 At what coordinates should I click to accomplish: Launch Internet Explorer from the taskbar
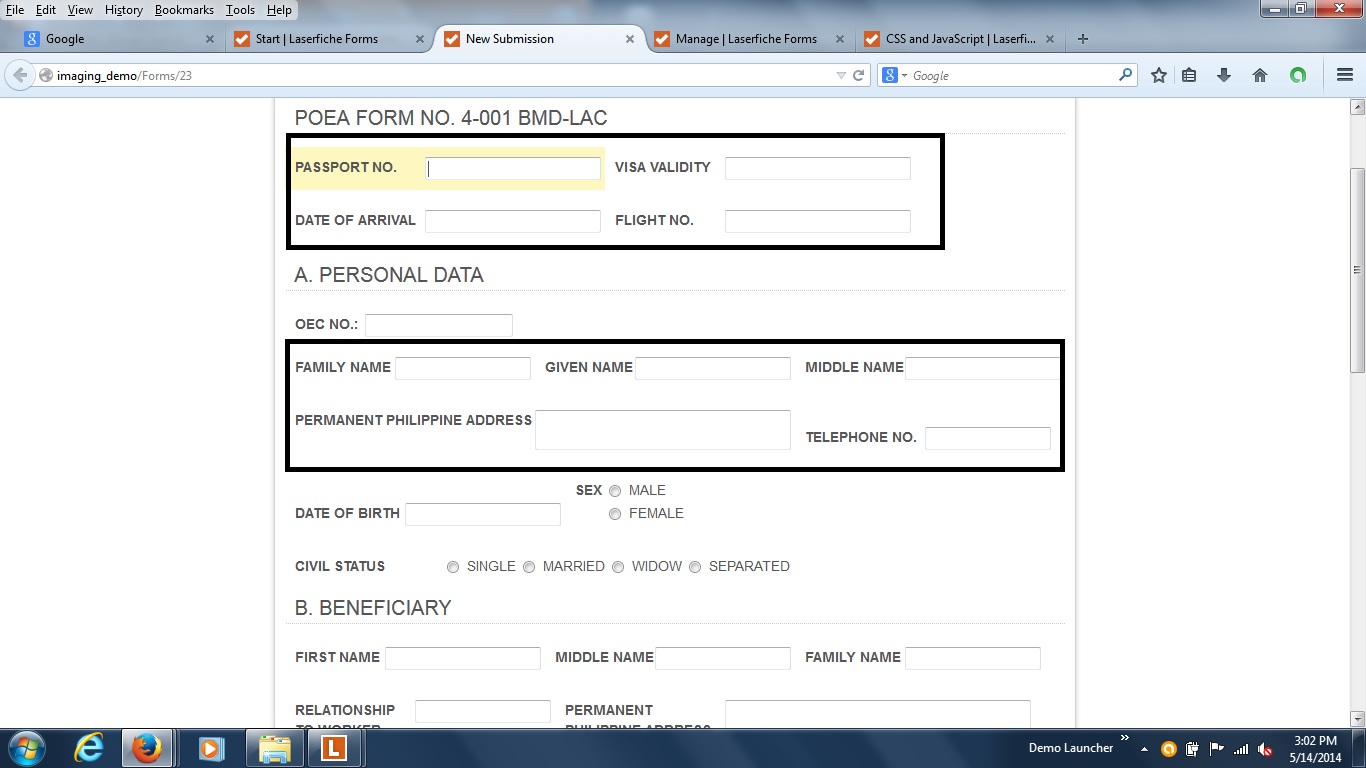[90, 748]
